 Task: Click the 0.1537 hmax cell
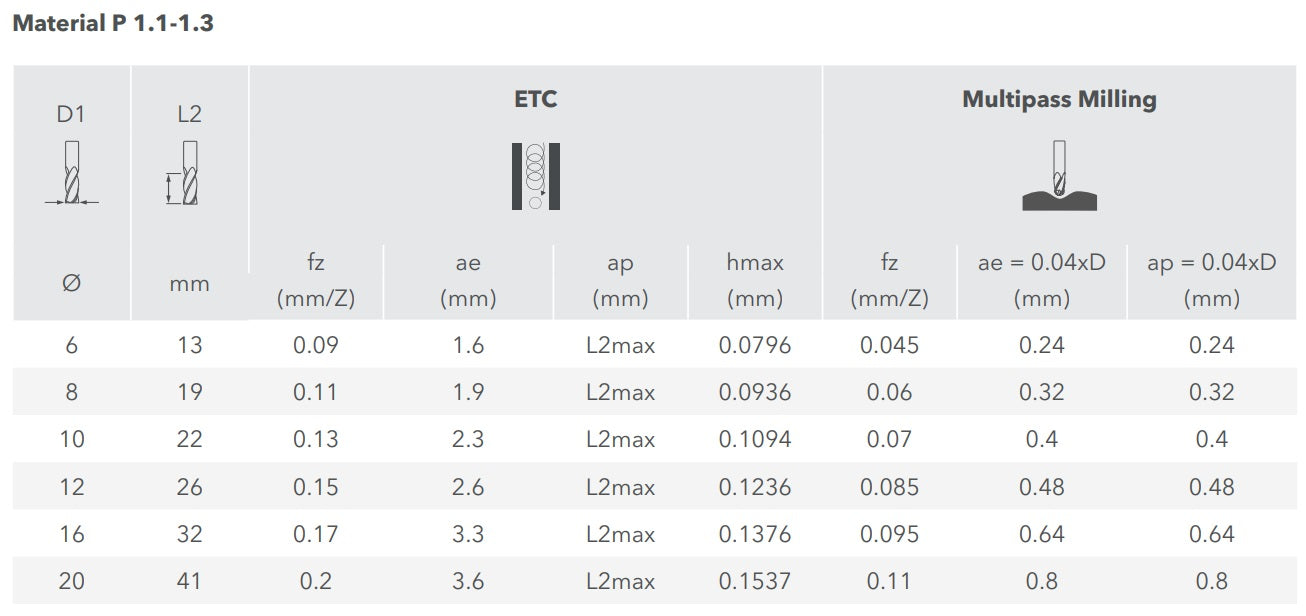[754, 581]
